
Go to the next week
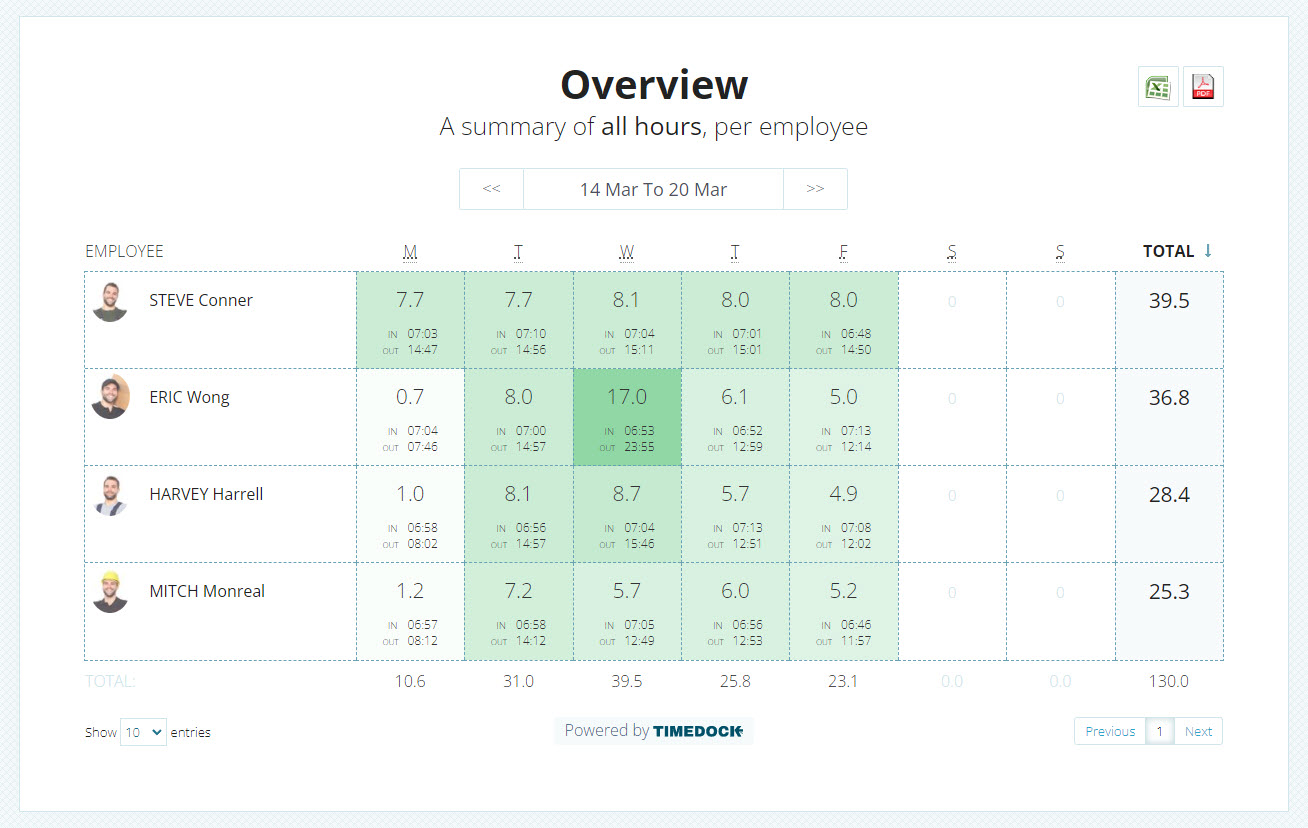click(x=815, y=189)
